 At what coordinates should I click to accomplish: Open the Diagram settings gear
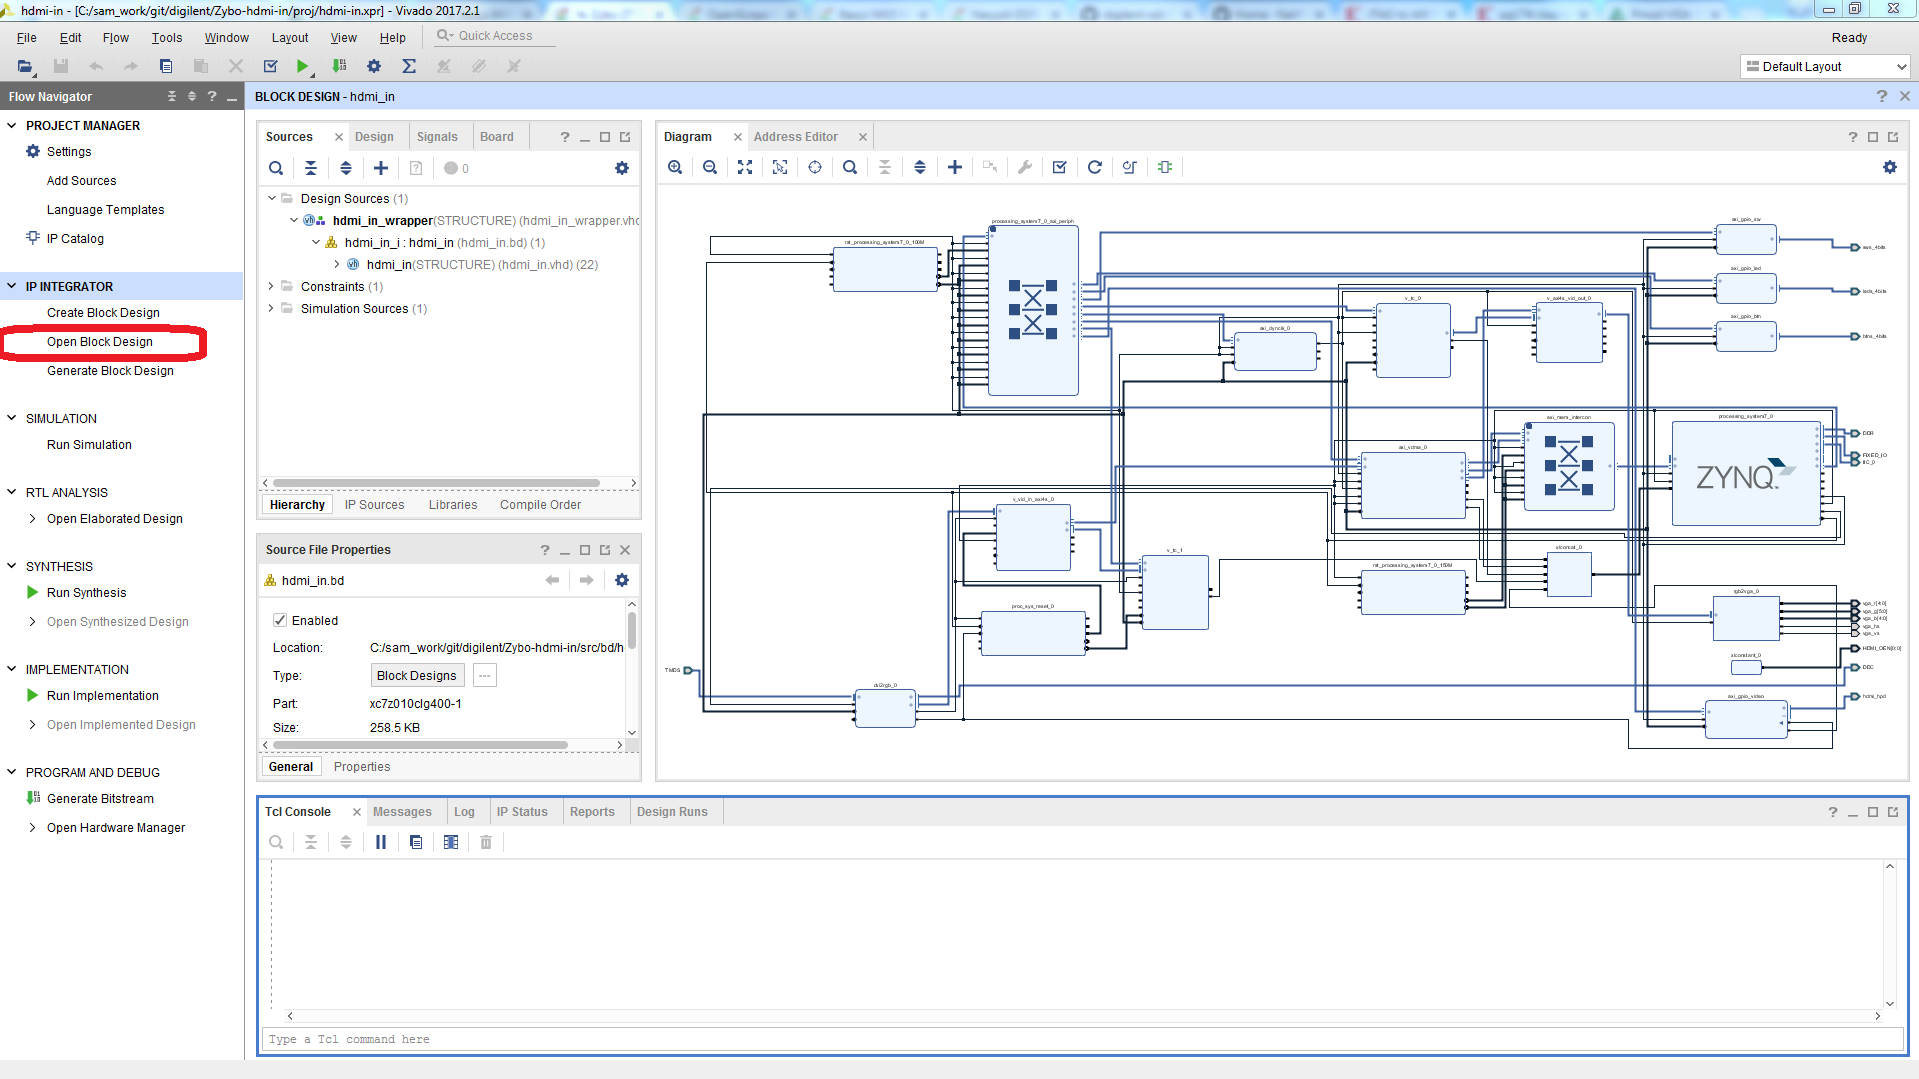[1890, 167]
